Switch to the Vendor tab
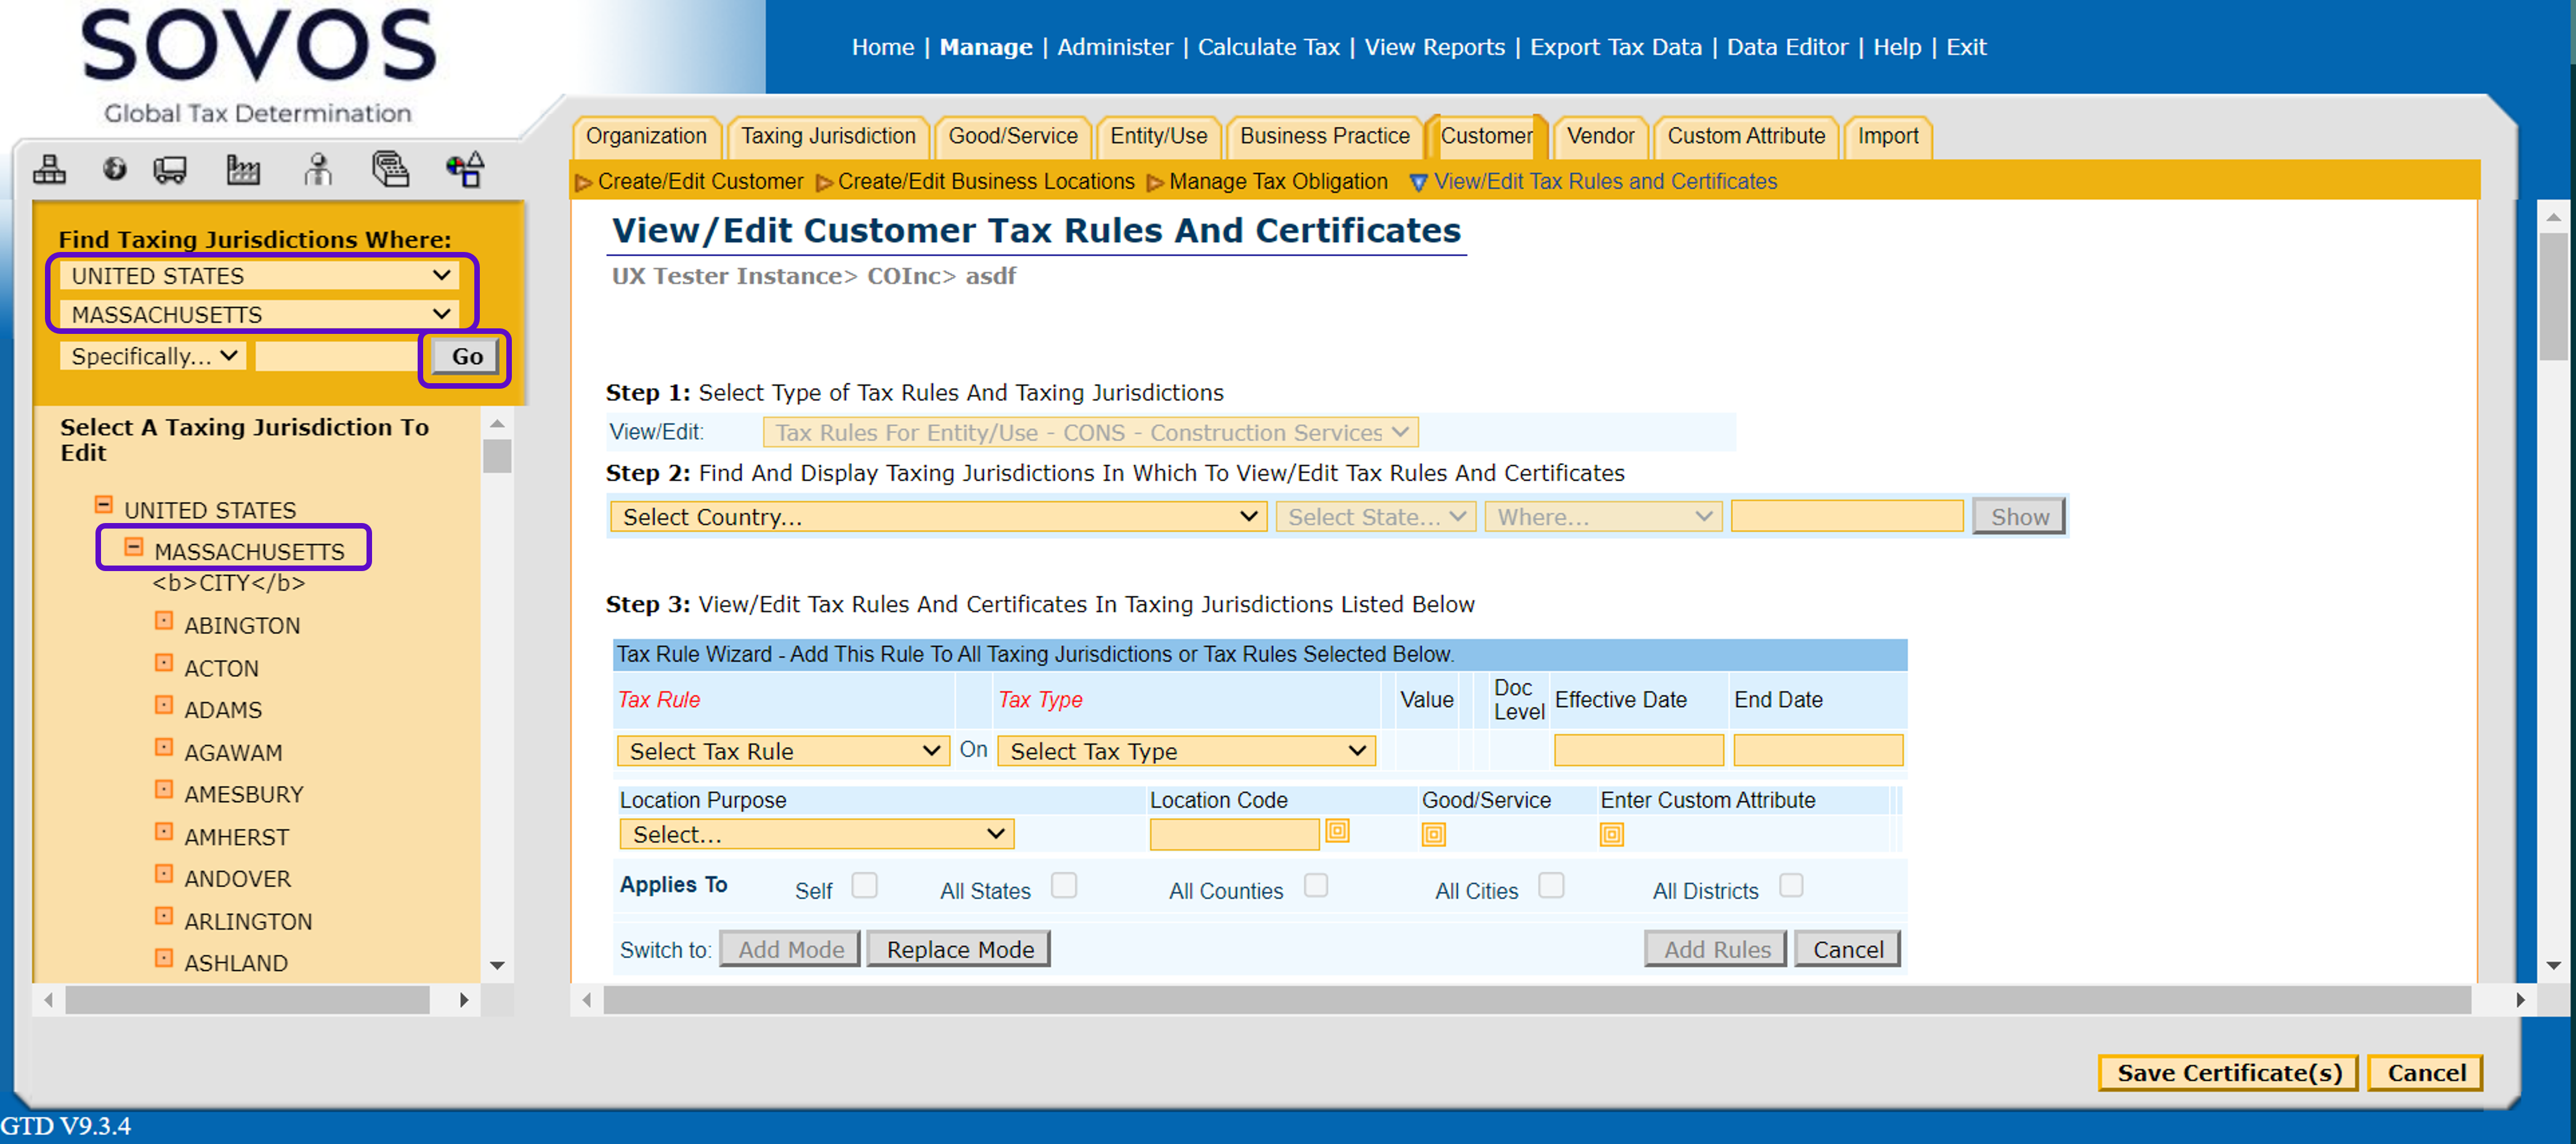 [1599, 136]
